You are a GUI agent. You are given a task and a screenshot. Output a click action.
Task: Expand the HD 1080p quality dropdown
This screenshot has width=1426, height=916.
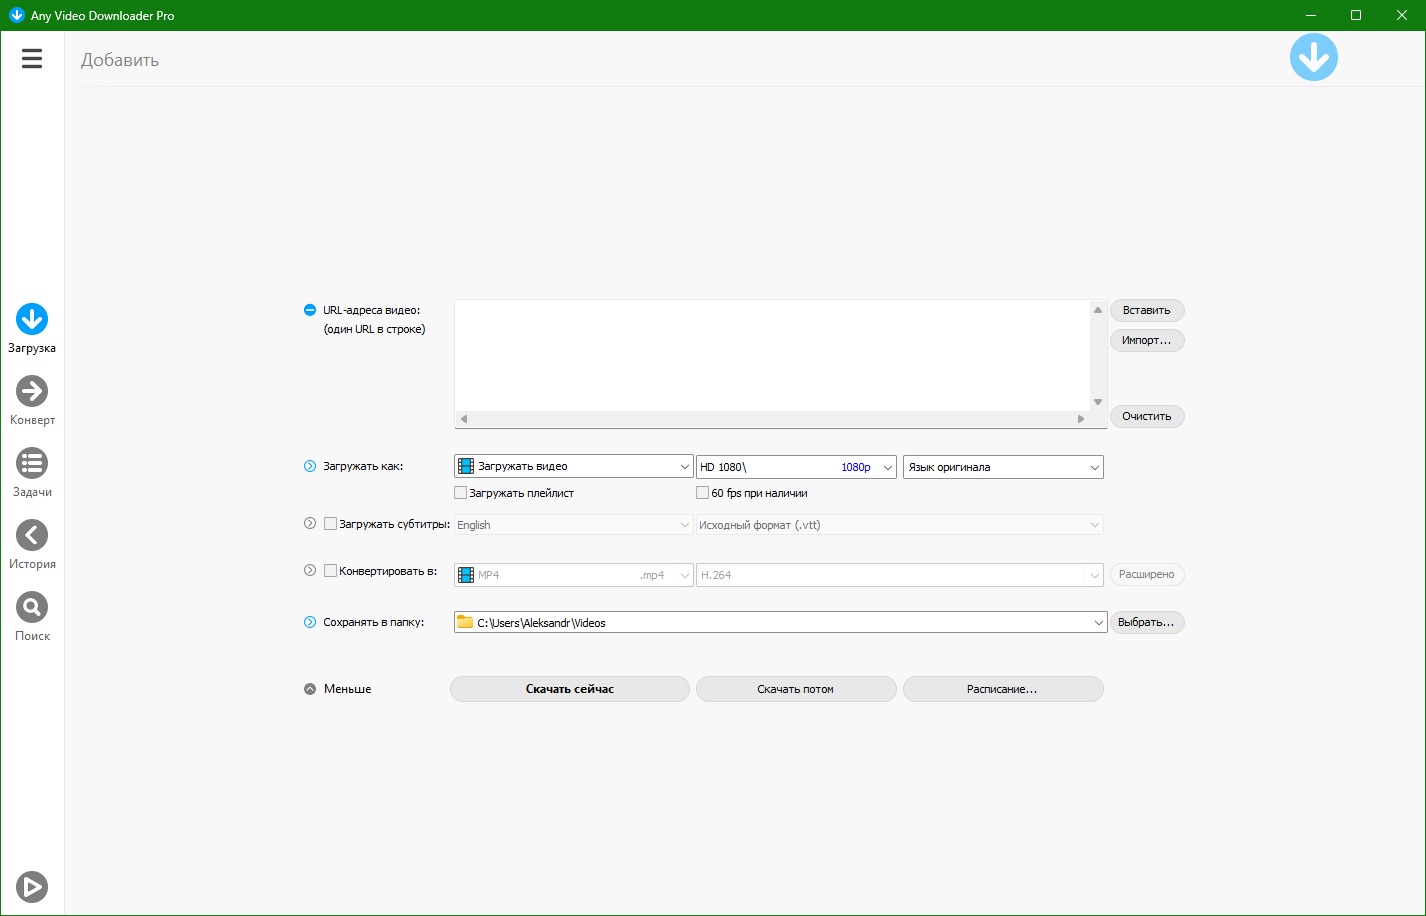point(795,467)
